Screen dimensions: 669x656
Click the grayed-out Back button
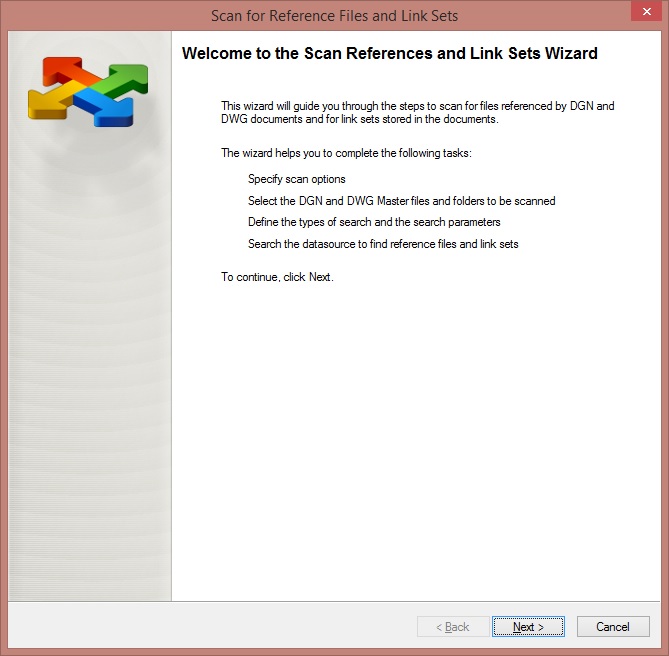[453, 627]
